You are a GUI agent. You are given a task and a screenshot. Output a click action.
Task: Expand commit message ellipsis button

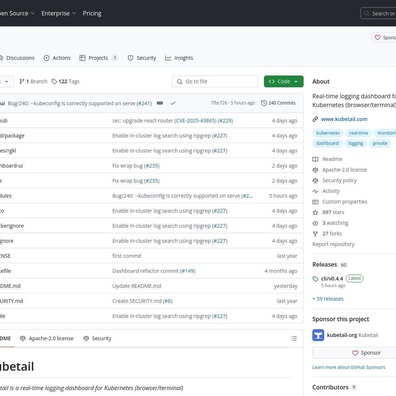tap(160, 103)
